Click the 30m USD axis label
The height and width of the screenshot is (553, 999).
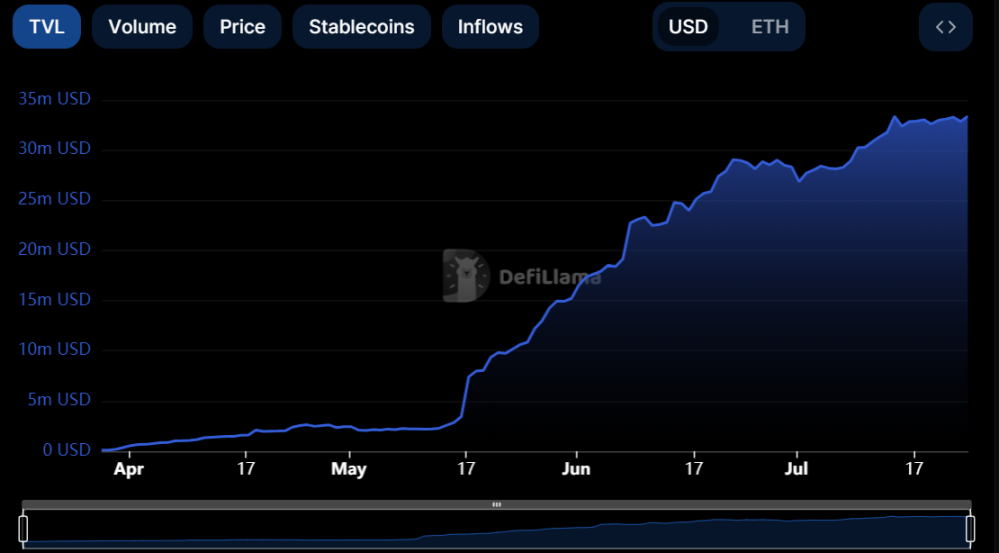pyautogui.click(x=55, y=149)
